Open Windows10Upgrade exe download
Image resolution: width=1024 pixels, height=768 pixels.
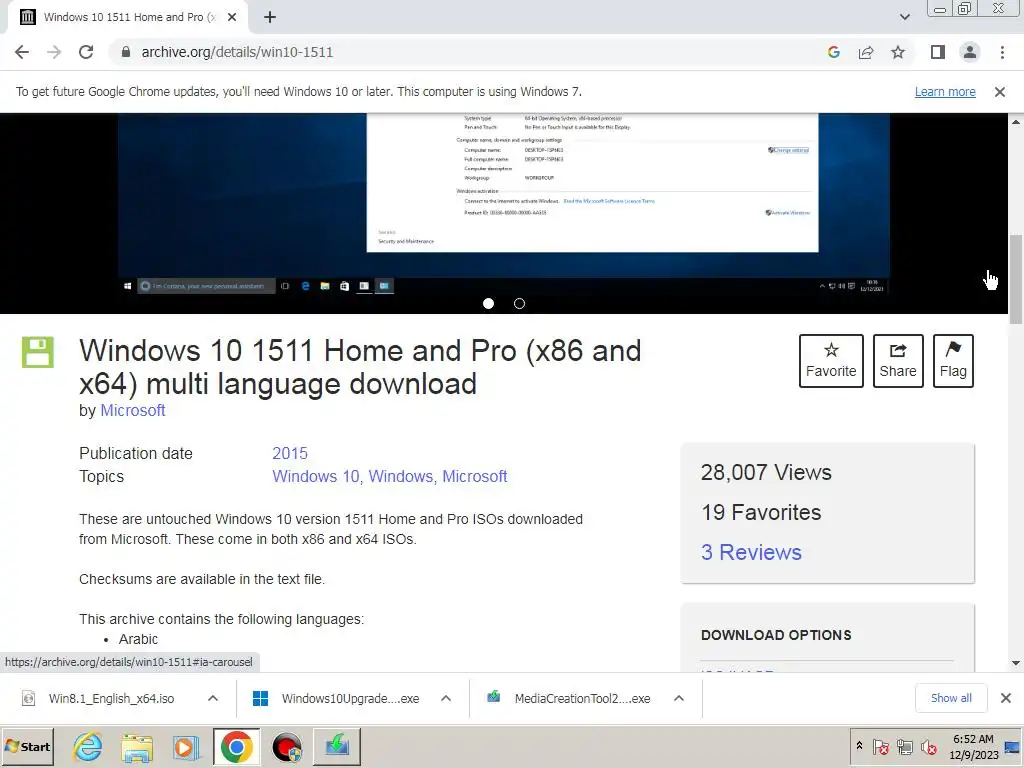pyautogui.click(x=350, y=699)
